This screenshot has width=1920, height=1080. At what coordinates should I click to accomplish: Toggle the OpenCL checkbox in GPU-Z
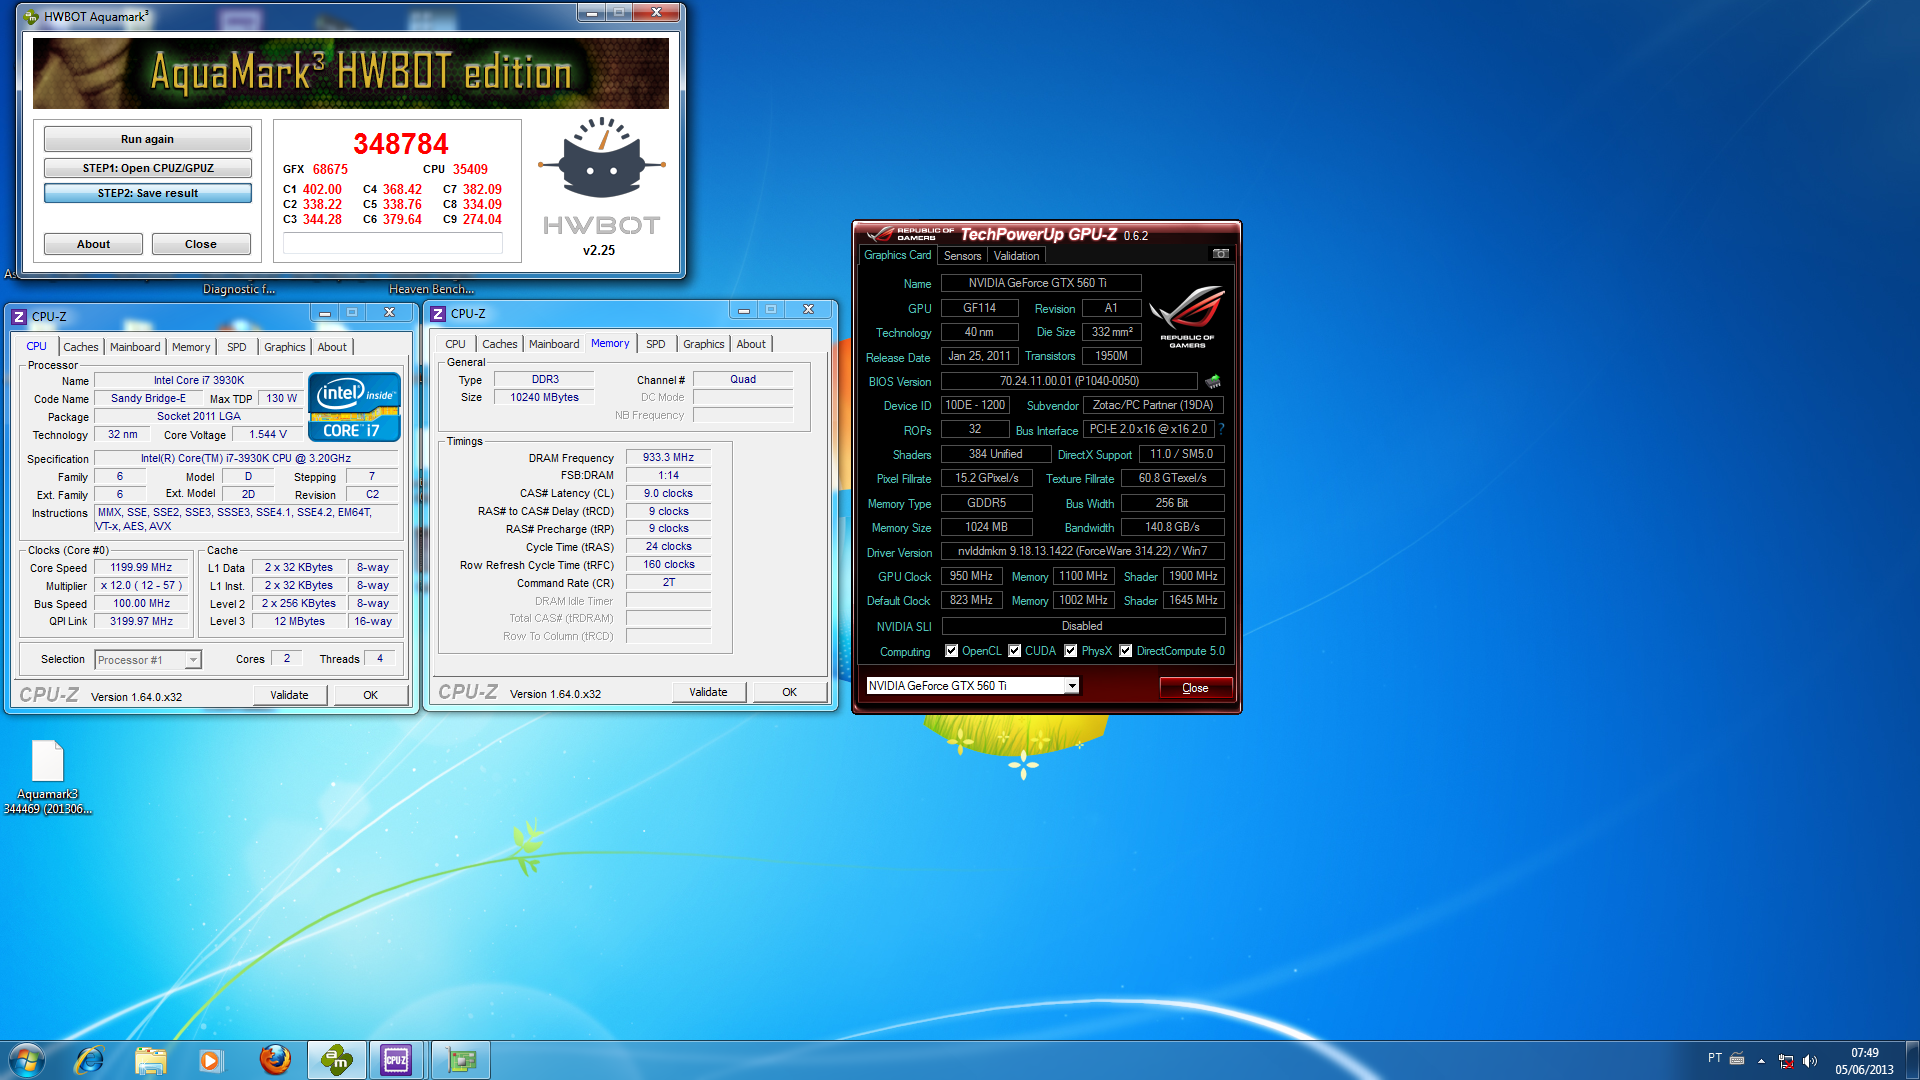click(951, 651)
